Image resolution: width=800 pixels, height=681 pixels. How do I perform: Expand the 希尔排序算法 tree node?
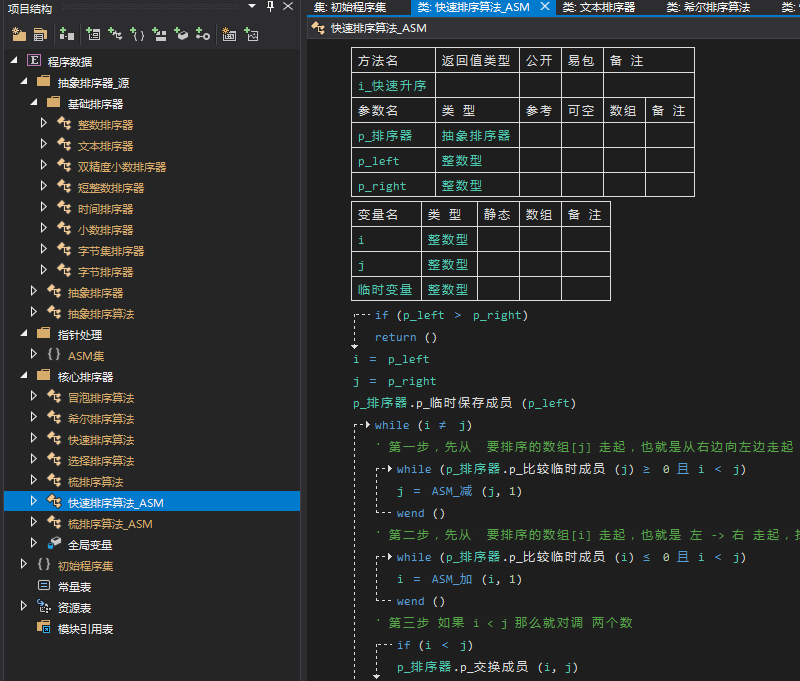34,417
